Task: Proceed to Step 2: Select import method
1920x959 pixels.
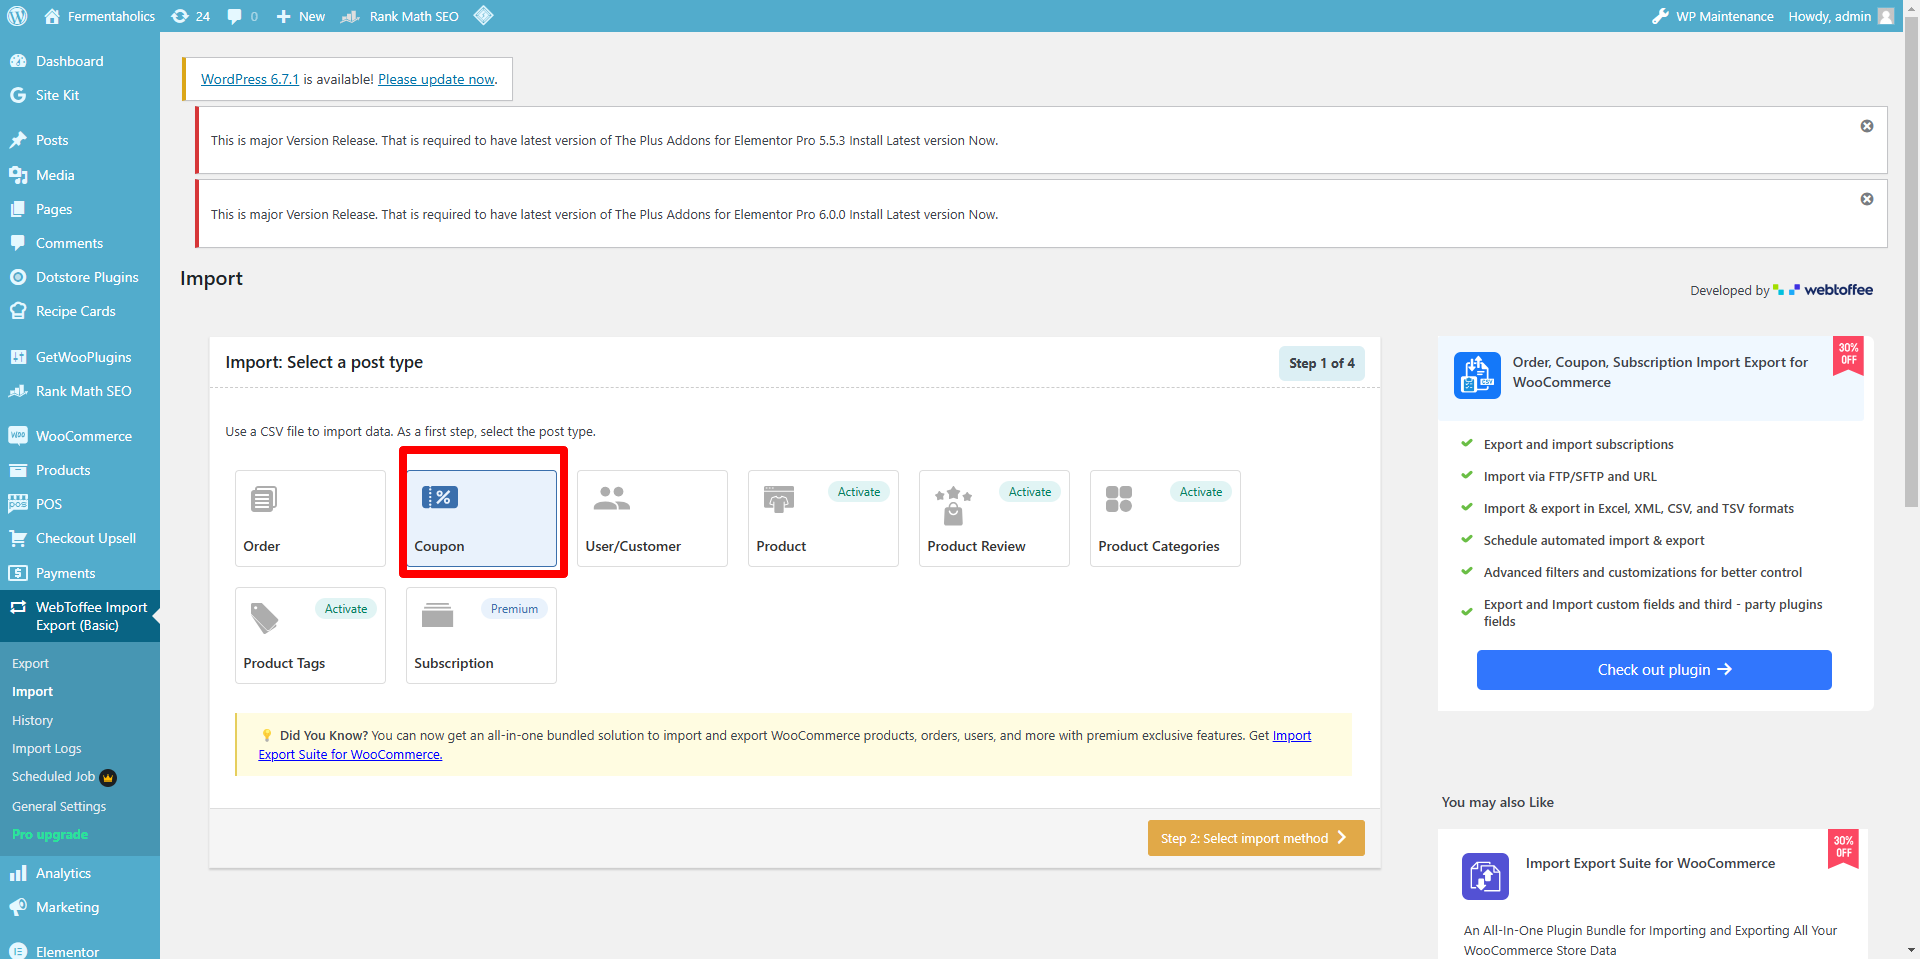Action: point(1256,838)
